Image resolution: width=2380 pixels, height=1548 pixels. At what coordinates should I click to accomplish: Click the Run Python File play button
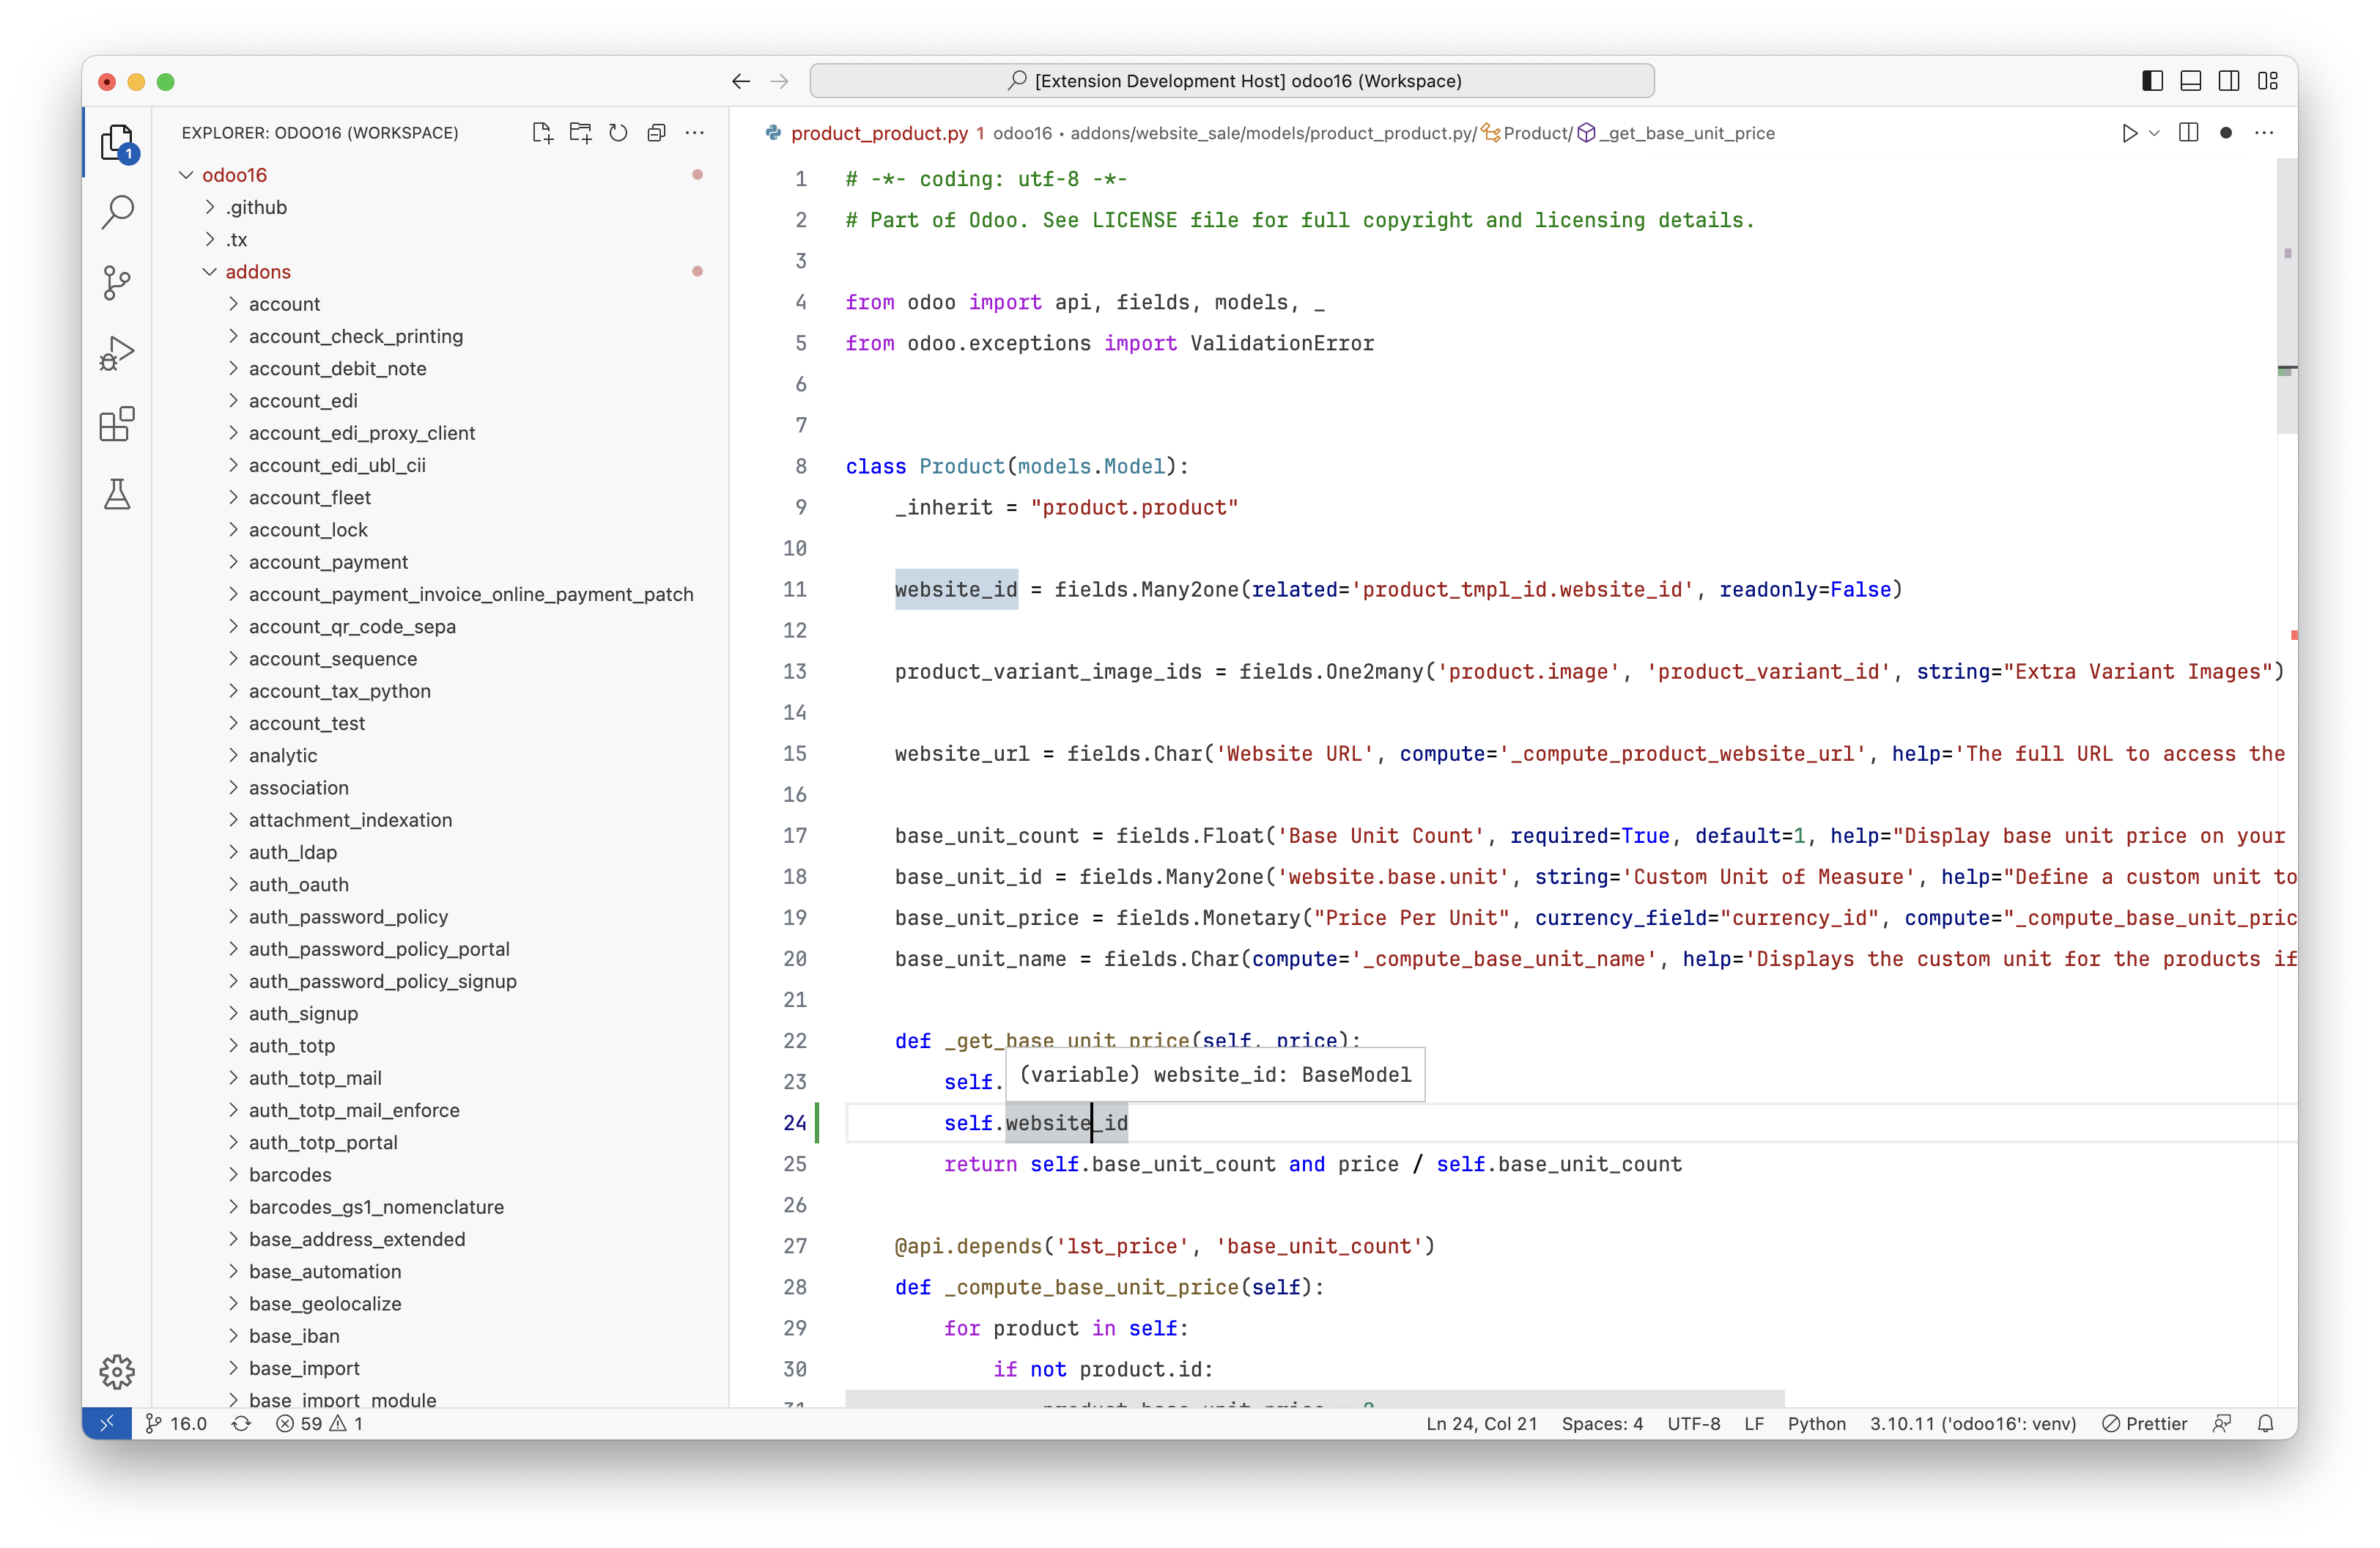click(x=2129, y=133)
